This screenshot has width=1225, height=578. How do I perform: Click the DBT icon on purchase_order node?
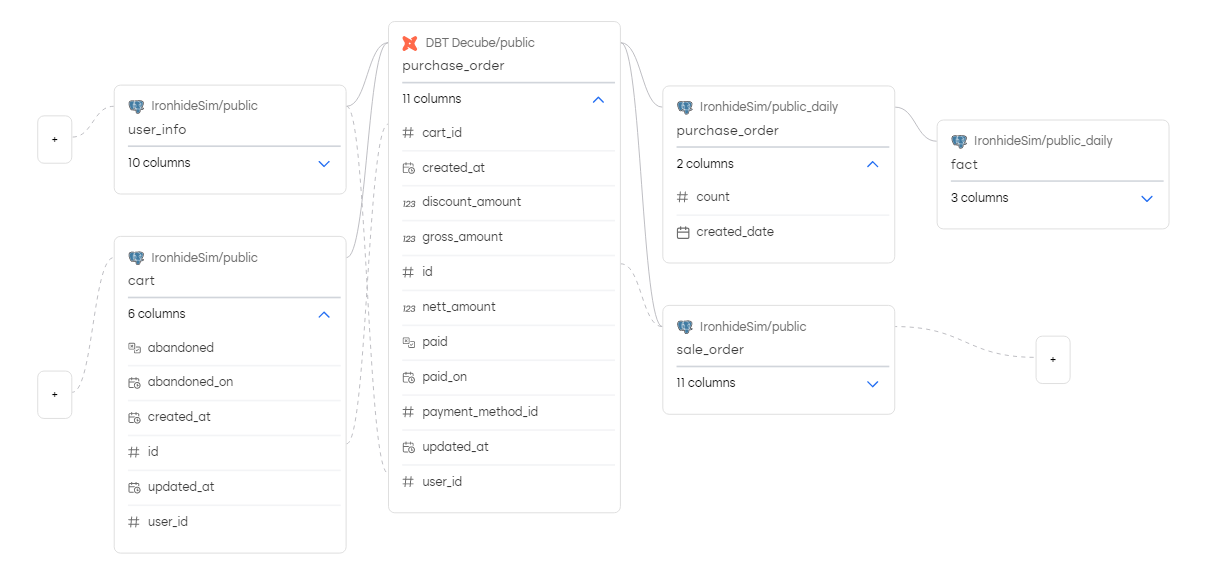pyautogui.click(x=409, y=43)
